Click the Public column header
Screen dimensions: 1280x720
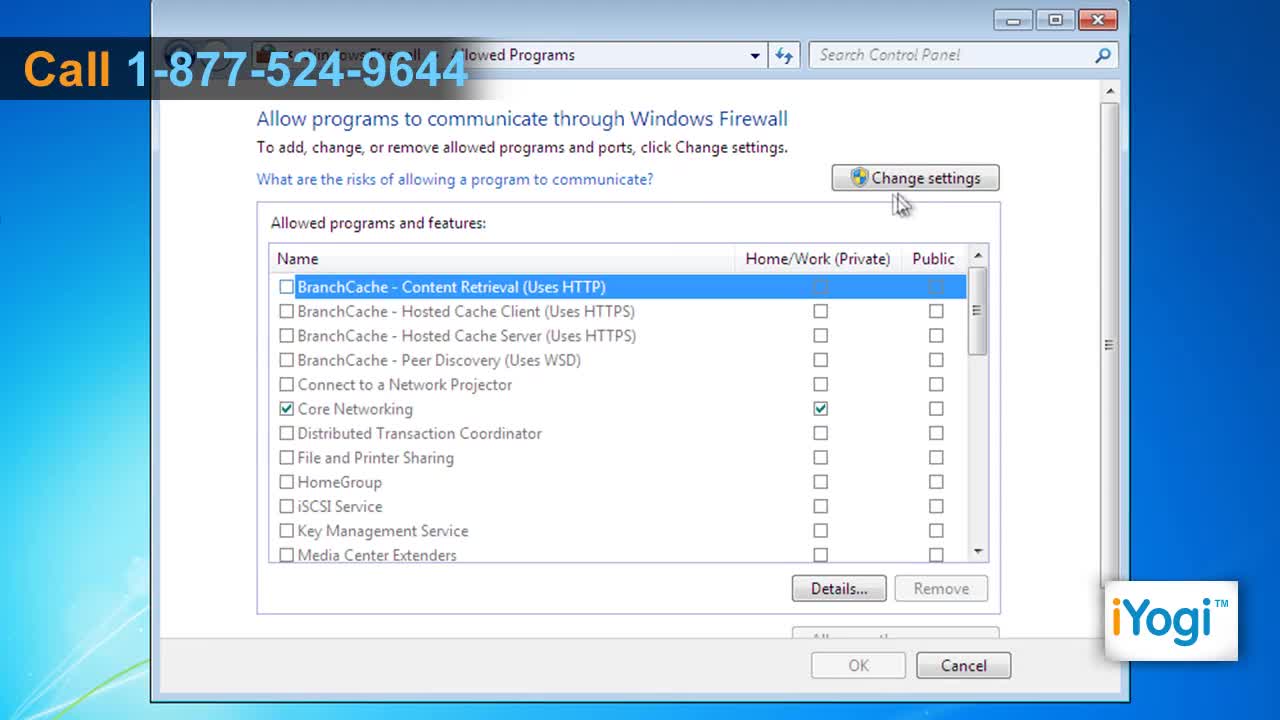[x=933, y=259]
